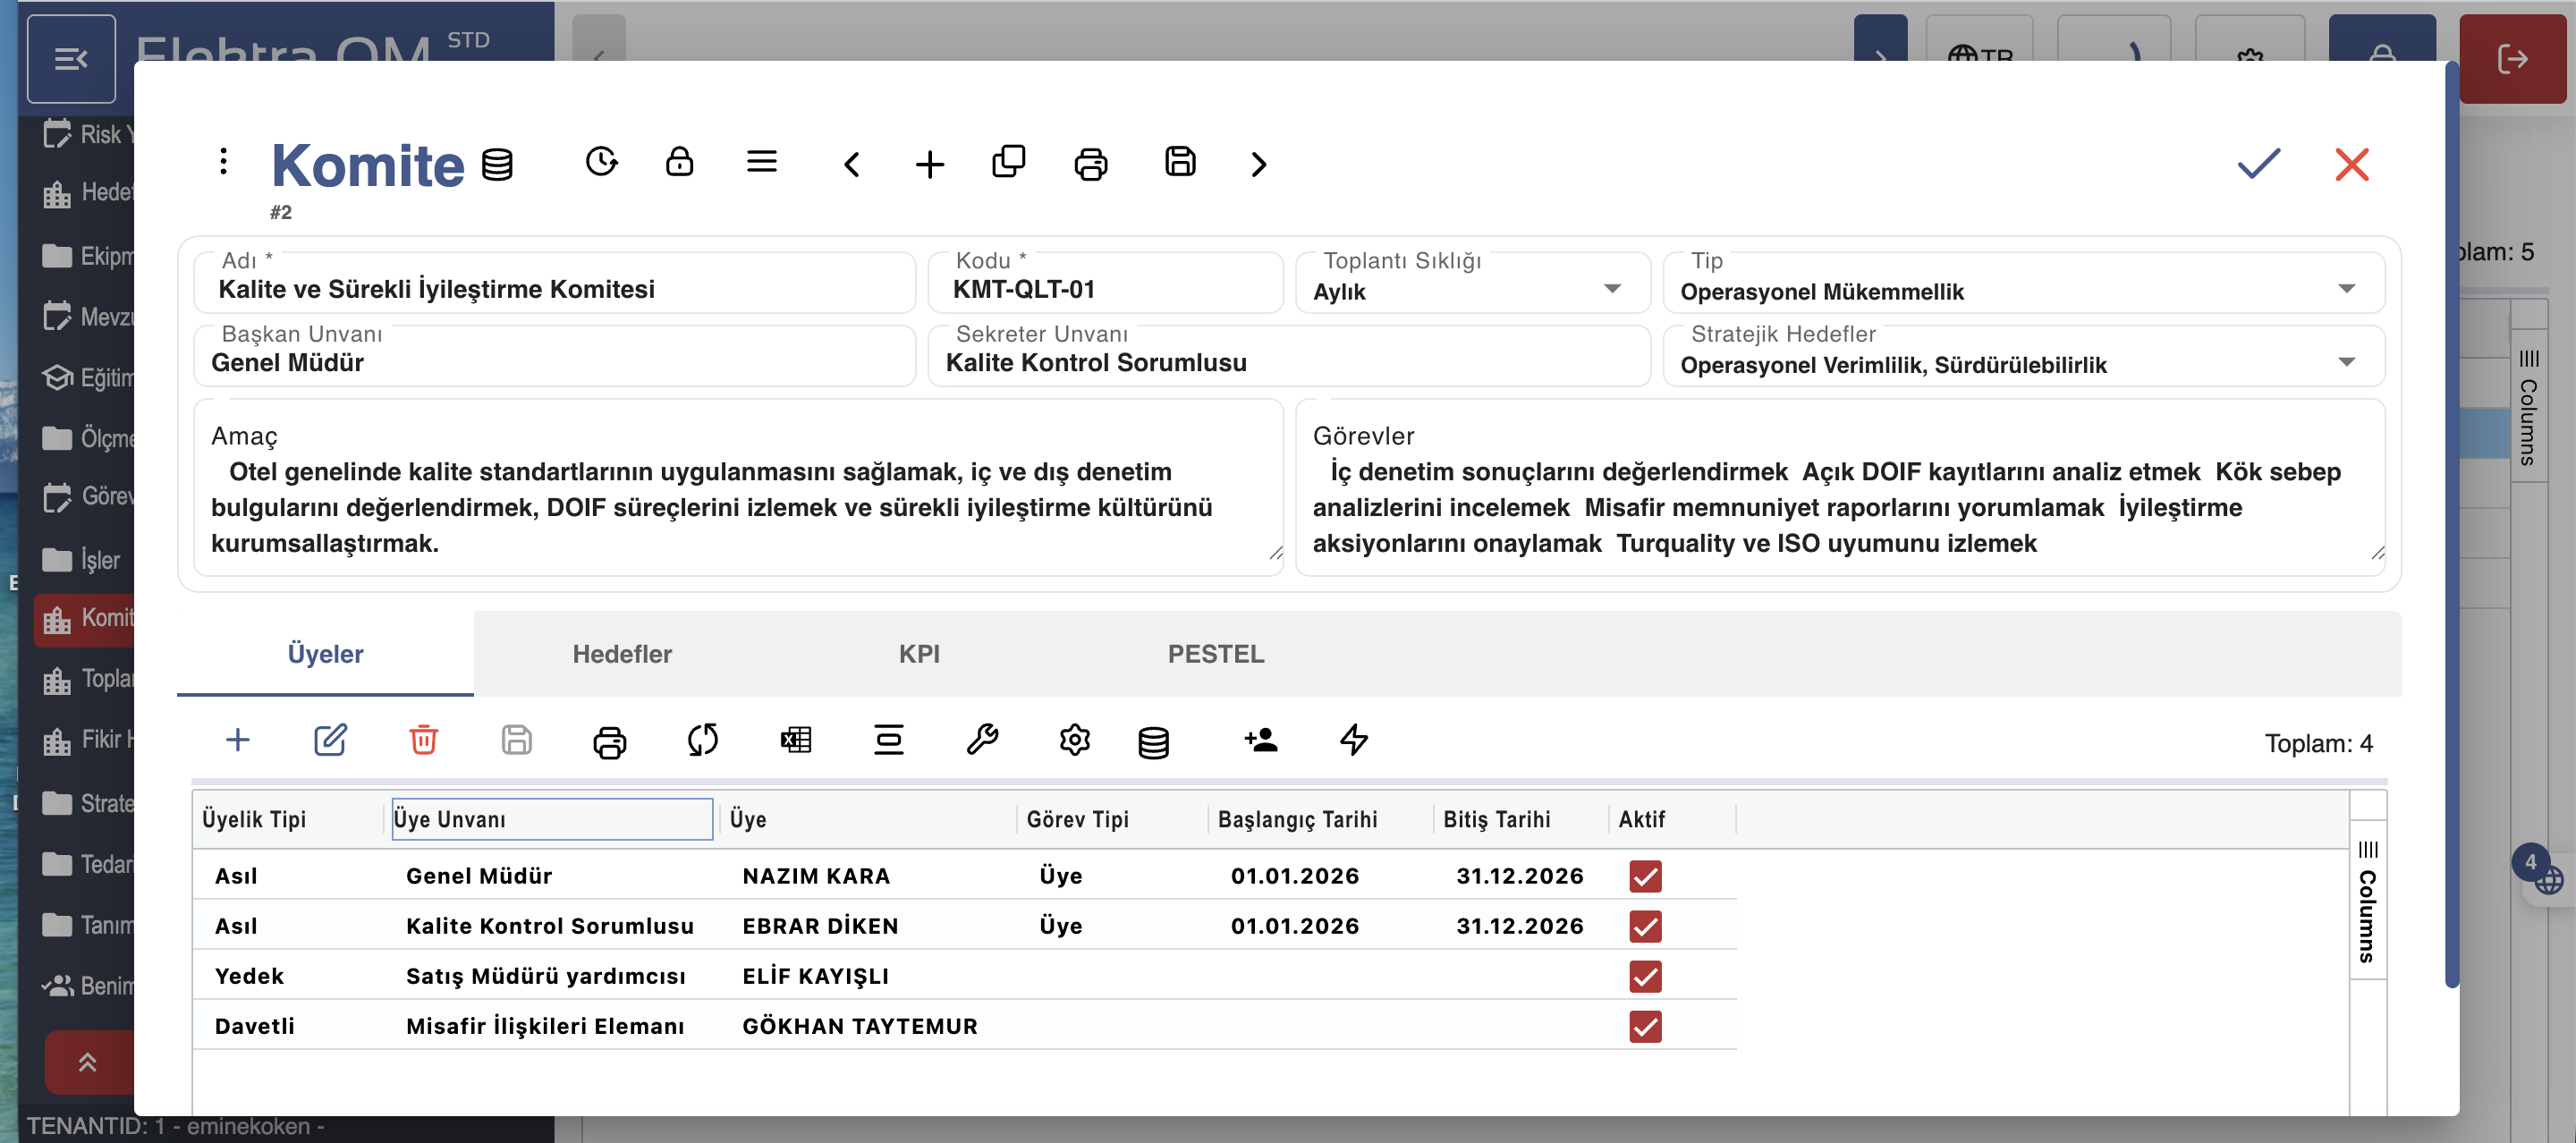
Task: Go to next record arrow
Action: point(1258,164)
